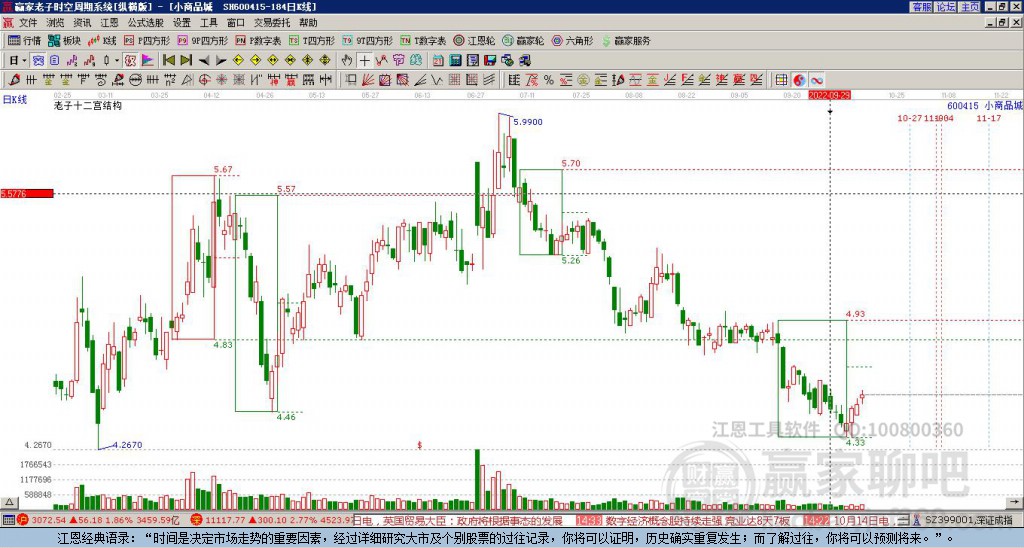Click the 日K线 label

[14, 100]
